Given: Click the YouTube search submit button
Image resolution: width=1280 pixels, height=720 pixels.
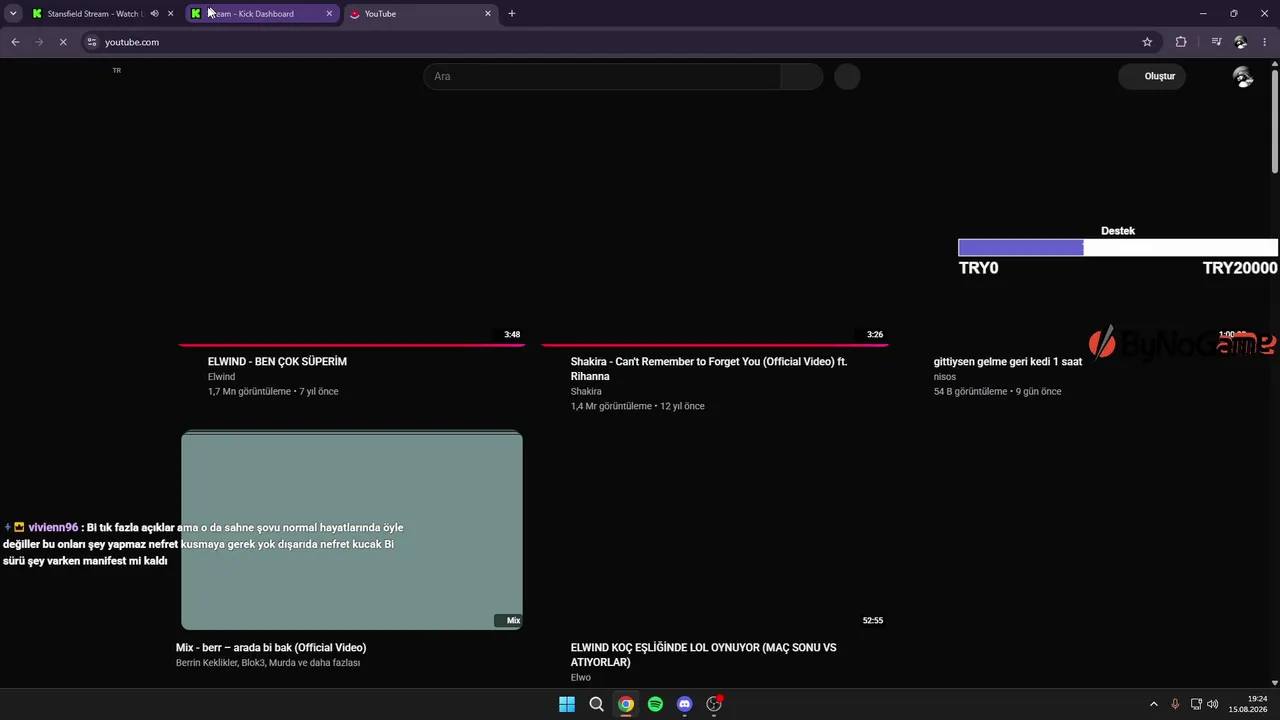Looking at the screenshot, I should click(x=802, y=76).
